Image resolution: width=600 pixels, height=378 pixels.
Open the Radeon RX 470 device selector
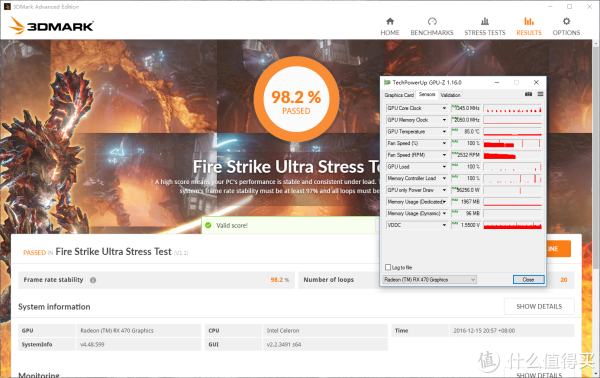(429, 280)
